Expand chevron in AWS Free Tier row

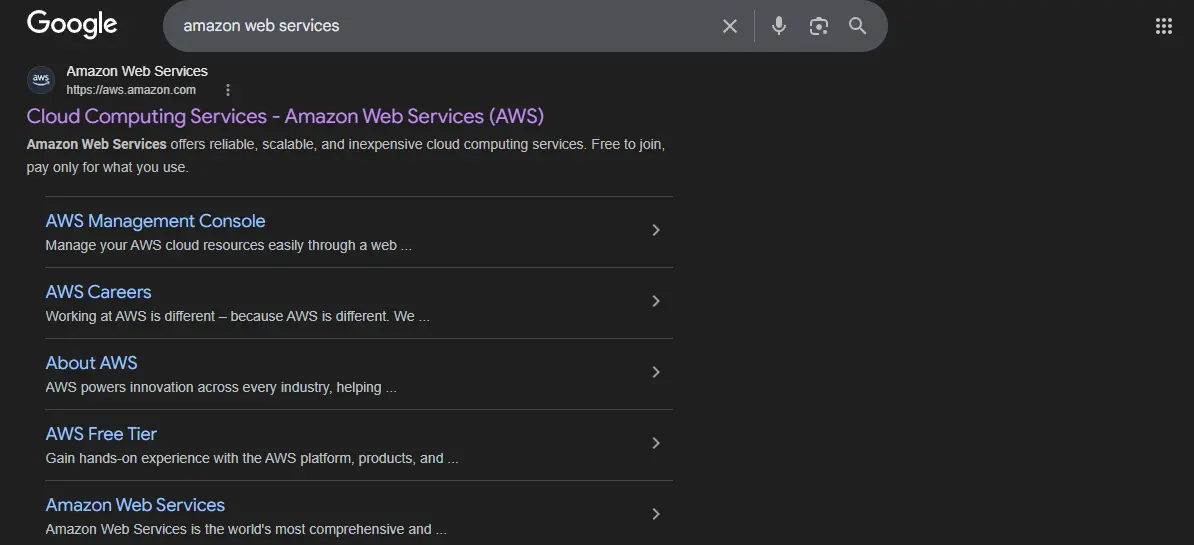(656, 443)
